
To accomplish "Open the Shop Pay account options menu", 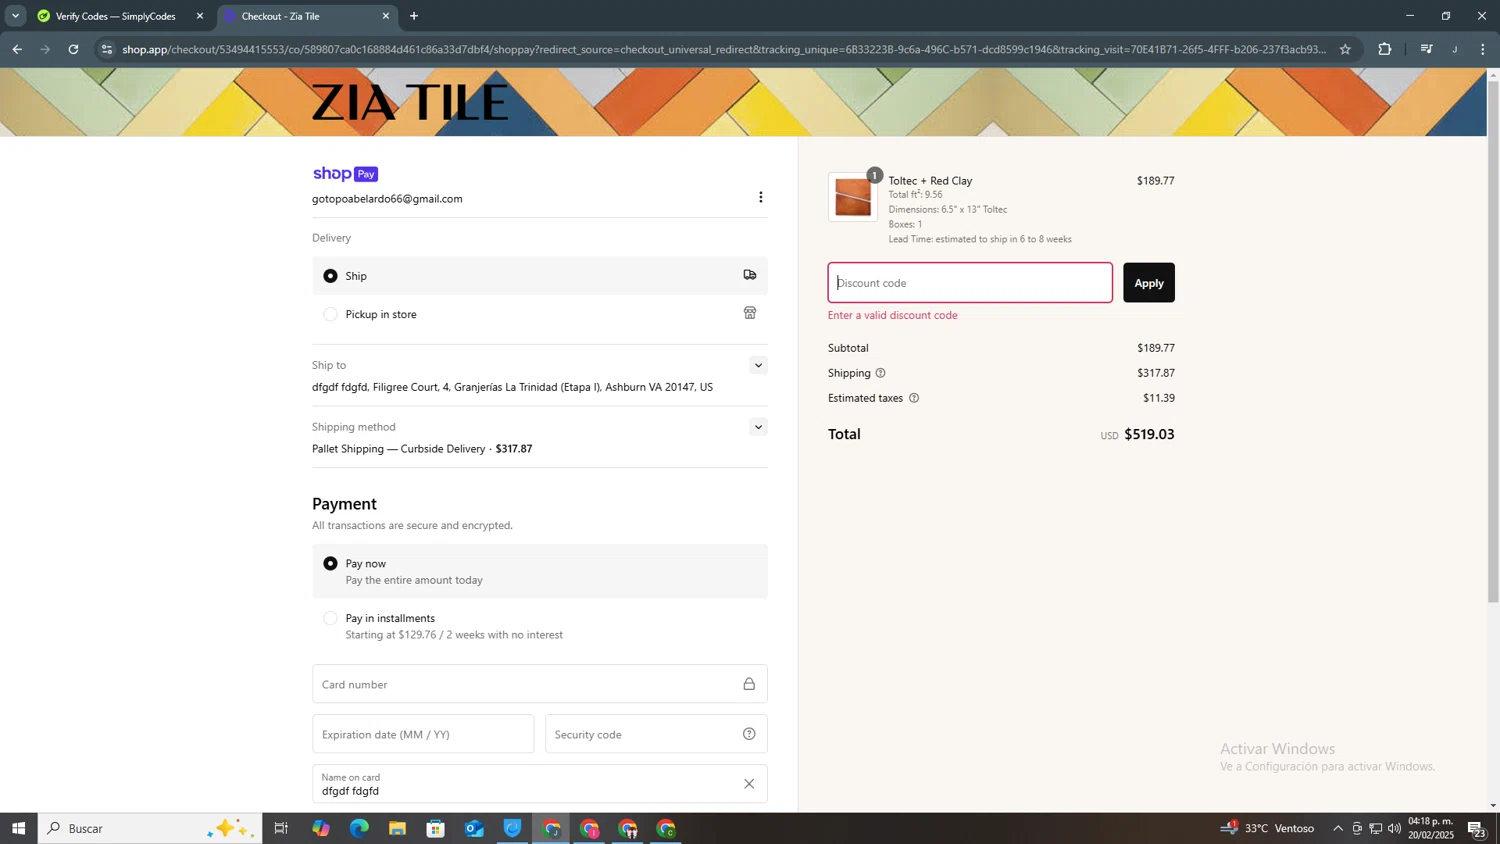I will coord(760,197).
